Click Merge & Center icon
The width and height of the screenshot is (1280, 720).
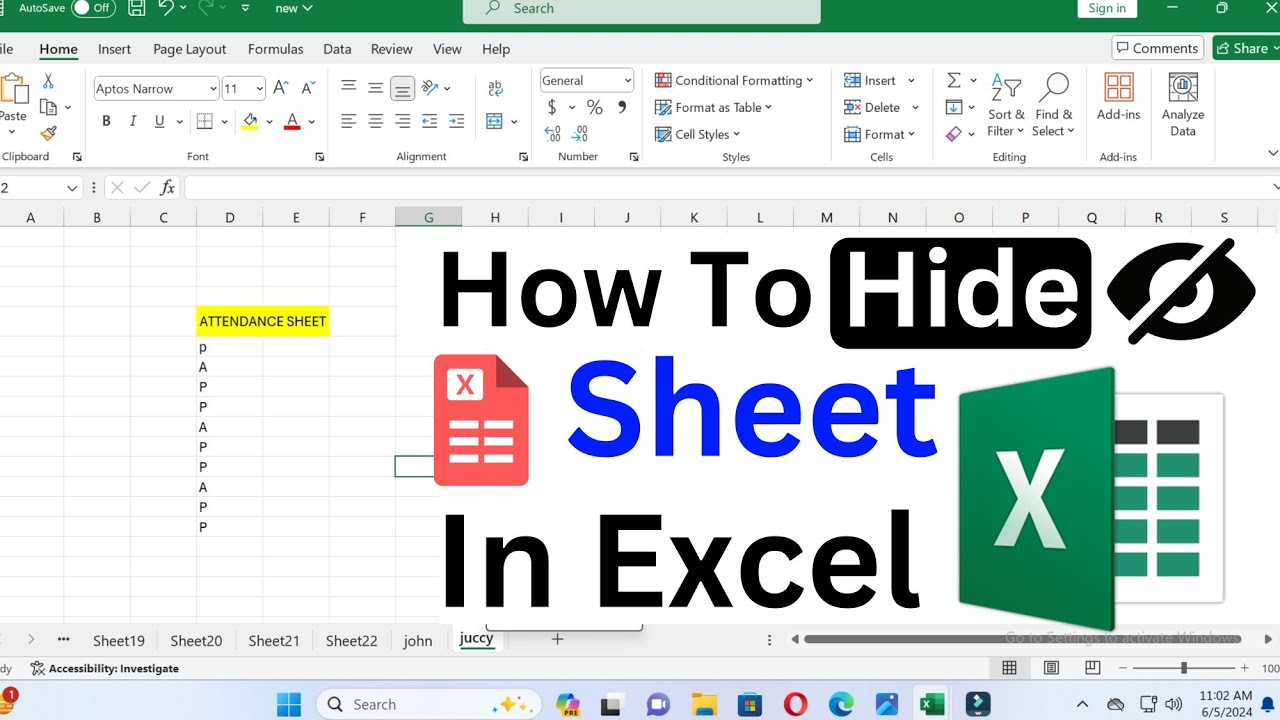pyautogui.click(x=494, y=121)
